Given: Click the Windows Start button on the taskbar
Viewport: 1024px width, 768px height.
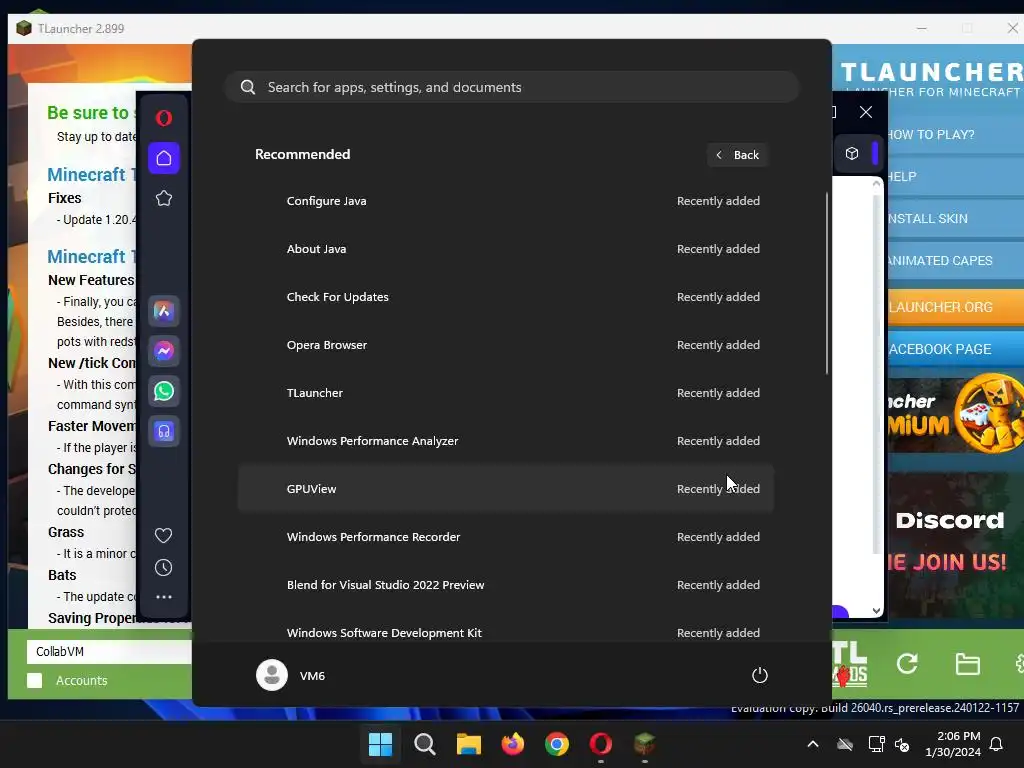Looking at the screenshot, I should click(380, 744).
